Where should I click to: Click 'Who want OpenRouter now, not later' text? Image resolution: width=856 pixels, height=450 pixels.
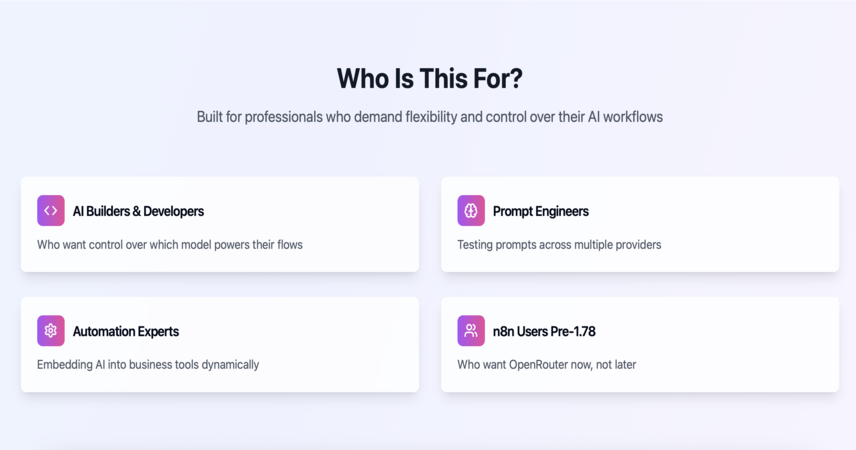pyautogui.click(x=546, y=365)
